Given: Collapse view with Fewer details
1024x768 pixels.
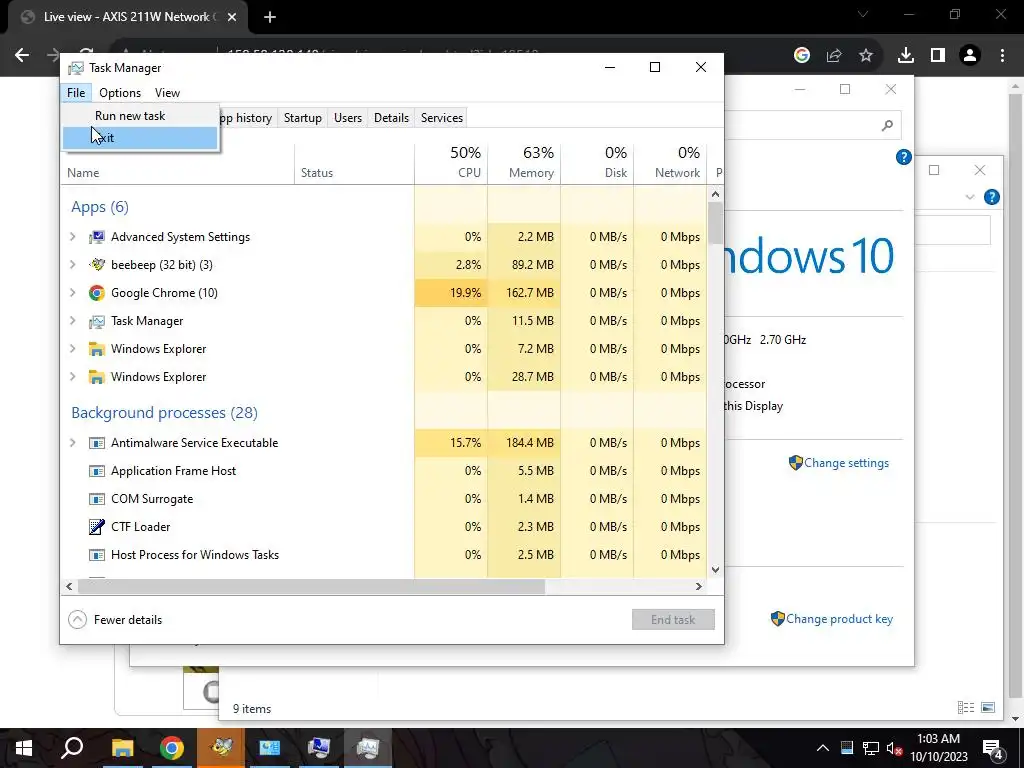Looking at the screenshot, I should (x=115, y=620).
